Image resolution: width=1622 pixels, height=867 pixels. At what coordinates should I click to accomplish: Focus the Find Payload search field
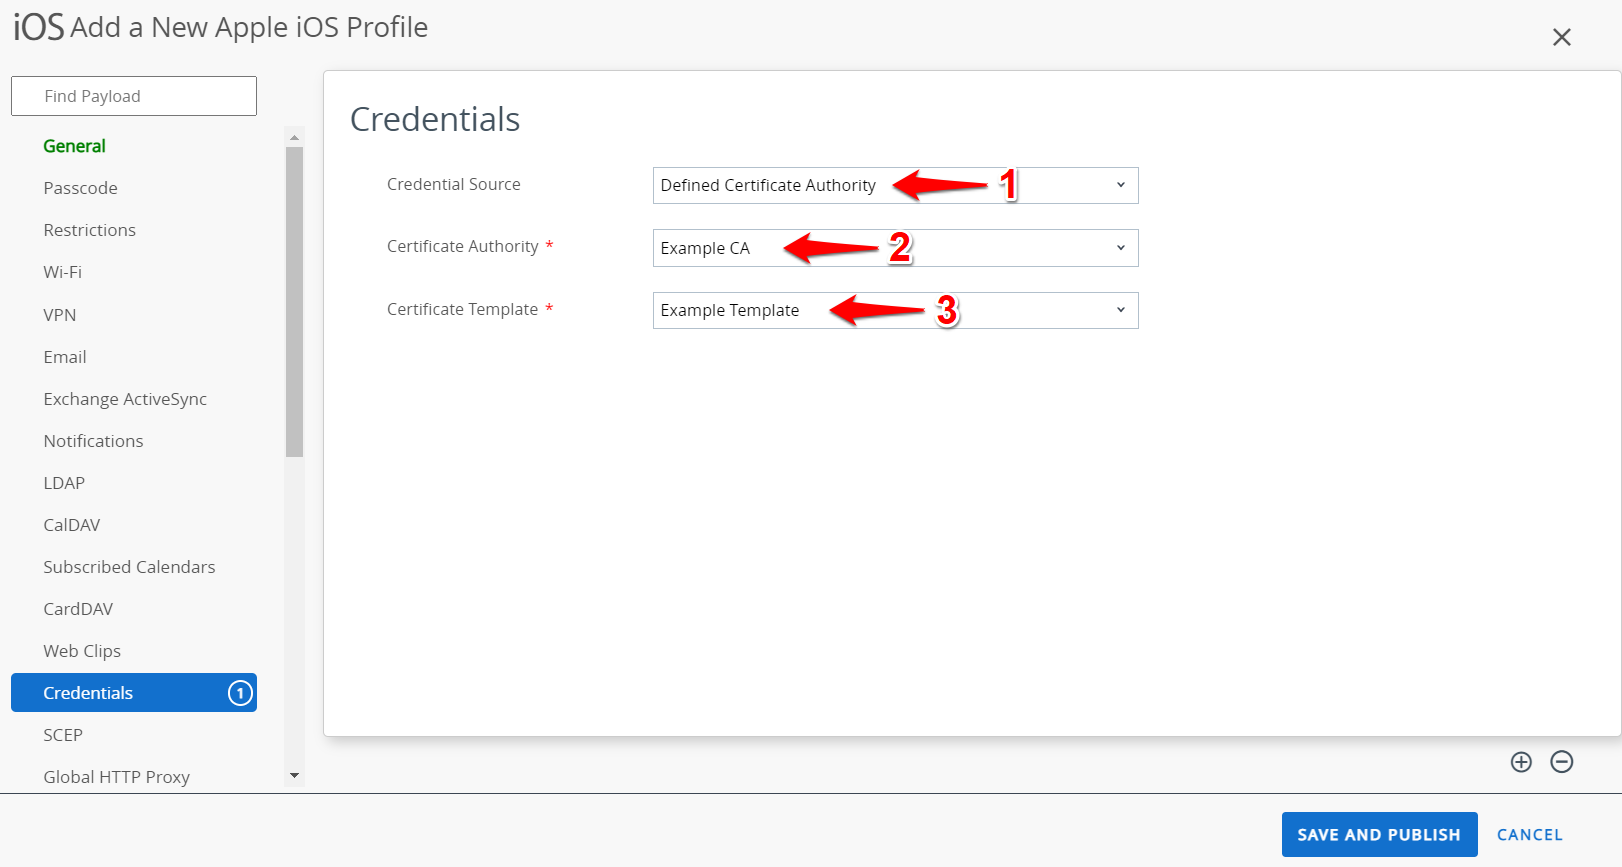click(134, 96)
